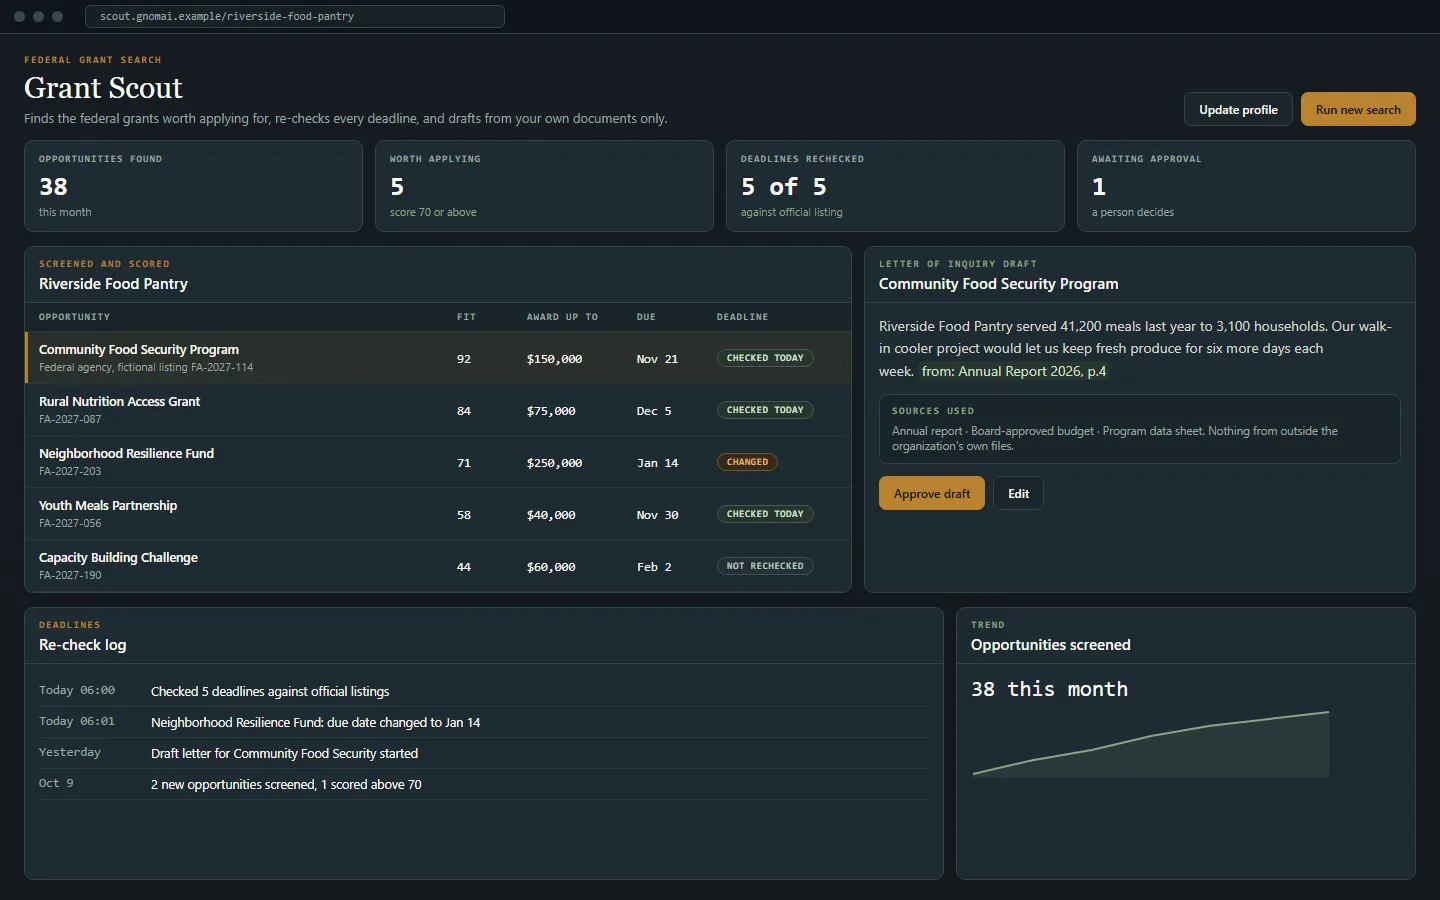Click the Dec 5 due date

click(x=654, y=411)
